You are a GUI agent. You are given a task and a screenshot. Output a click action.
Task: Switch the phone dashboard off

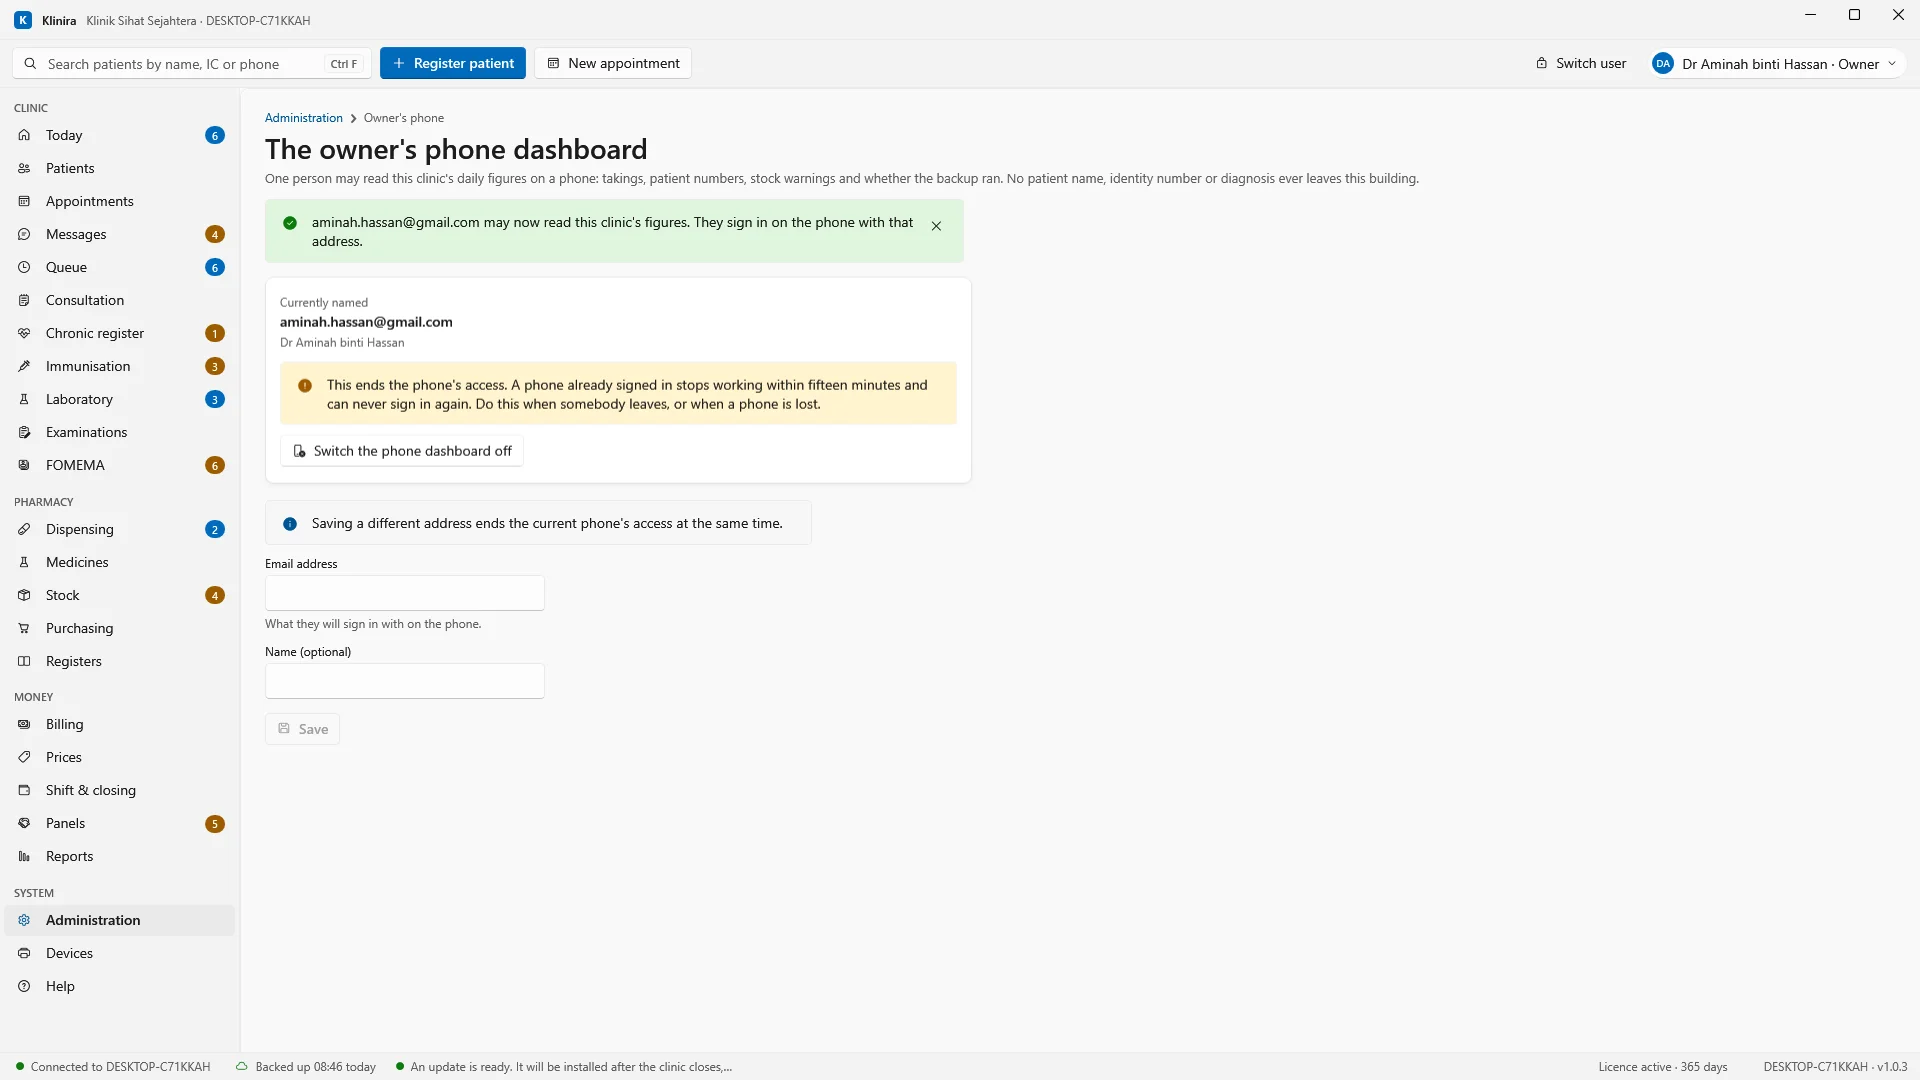click(402, 451)
